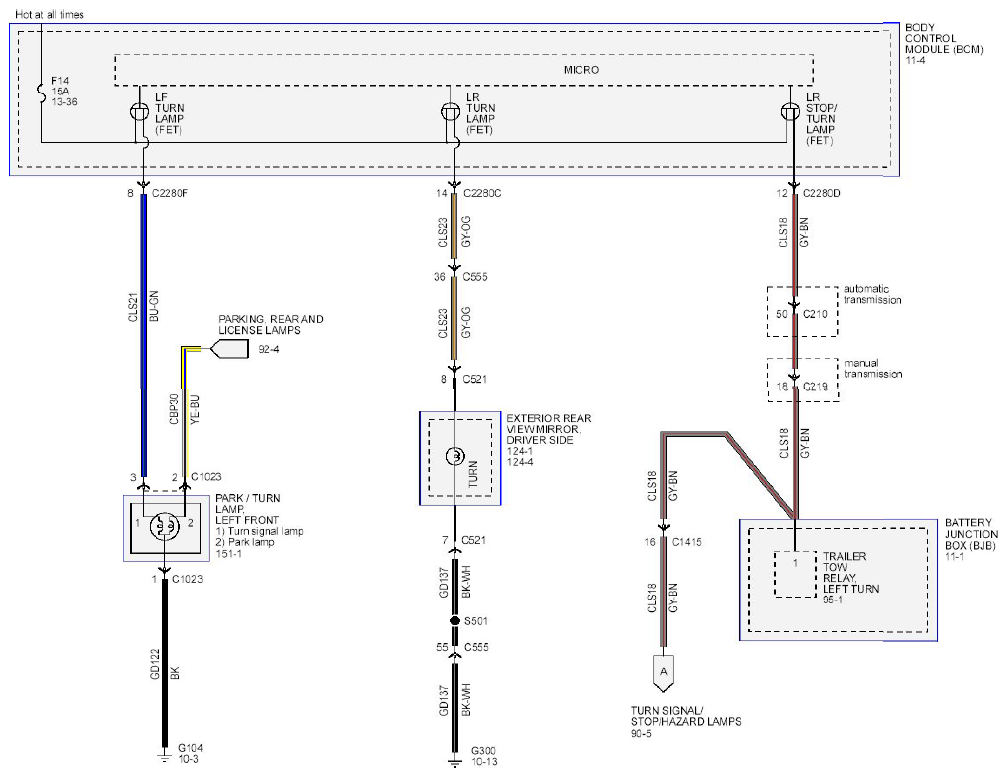Screen dimensions: 1007x777
Task: Open Body Control Module (BCM) 11-4 reference
Action: 943,44
